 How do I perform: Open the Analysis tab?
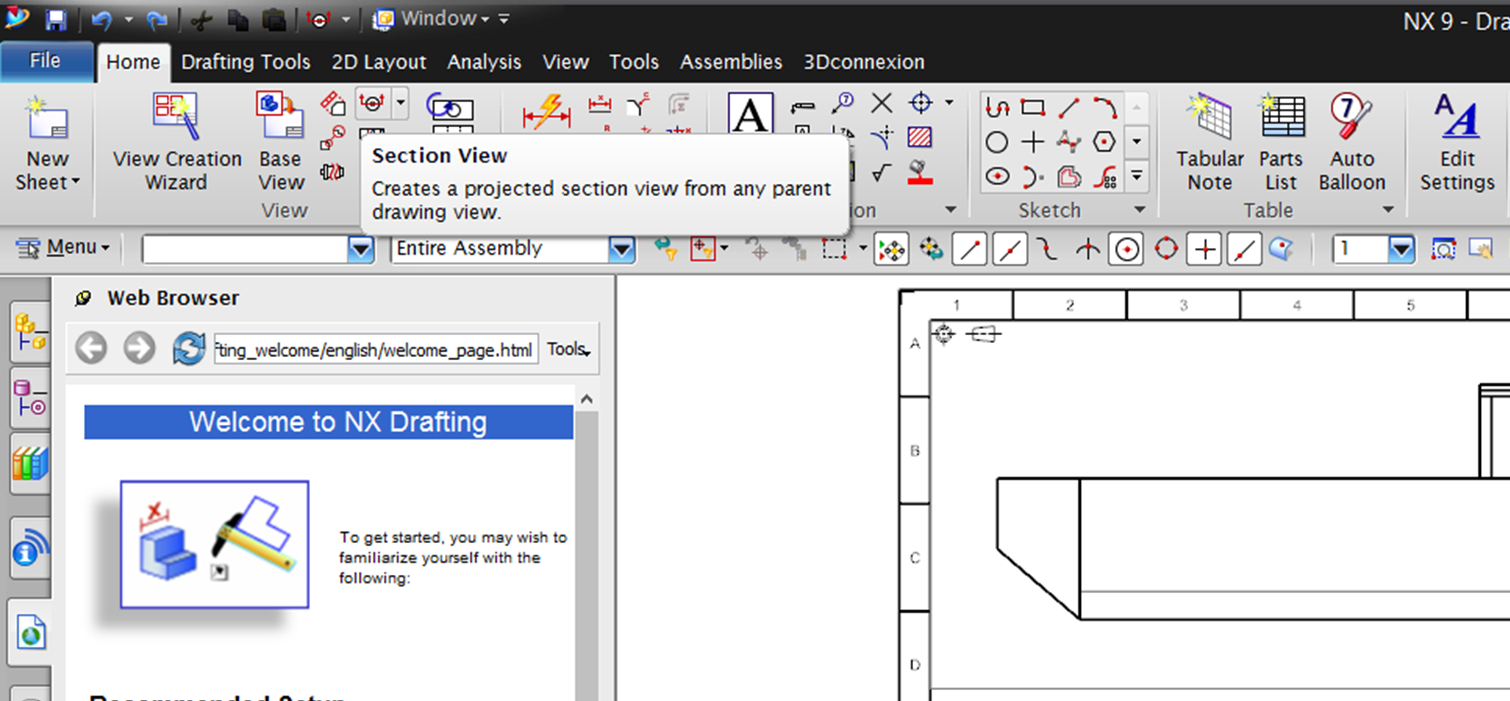pos(484,62)
